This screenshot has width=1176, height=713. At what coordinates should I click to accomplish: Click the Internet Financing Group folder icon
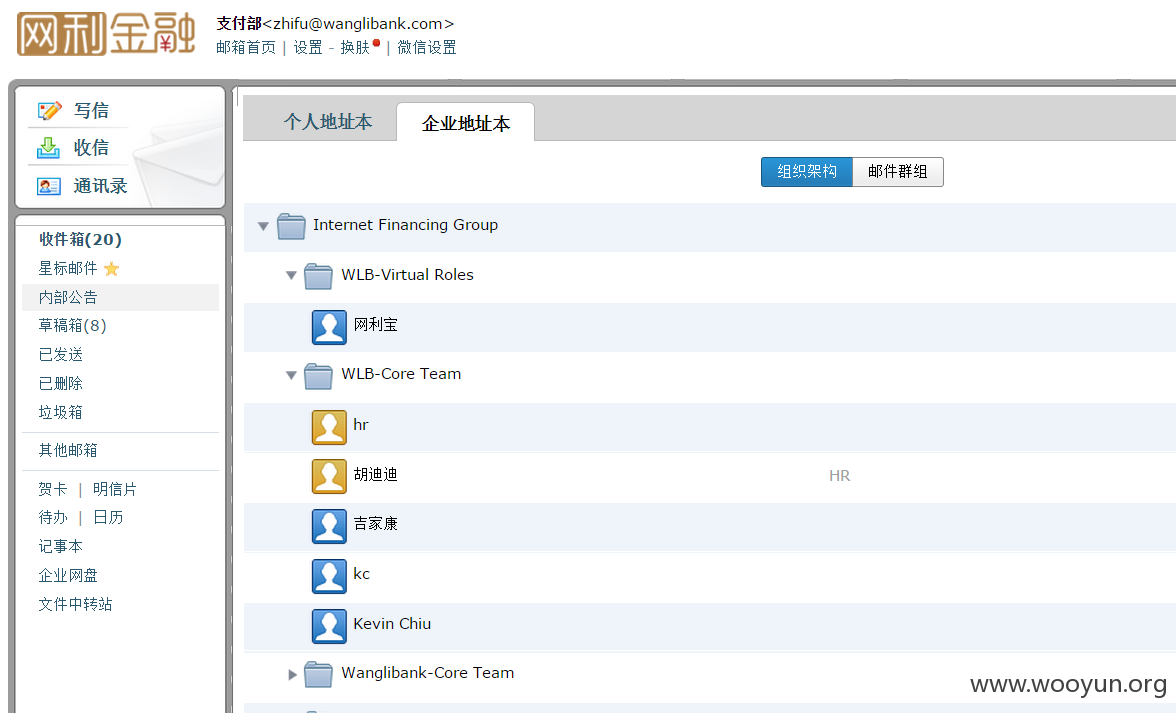(291, 226)
